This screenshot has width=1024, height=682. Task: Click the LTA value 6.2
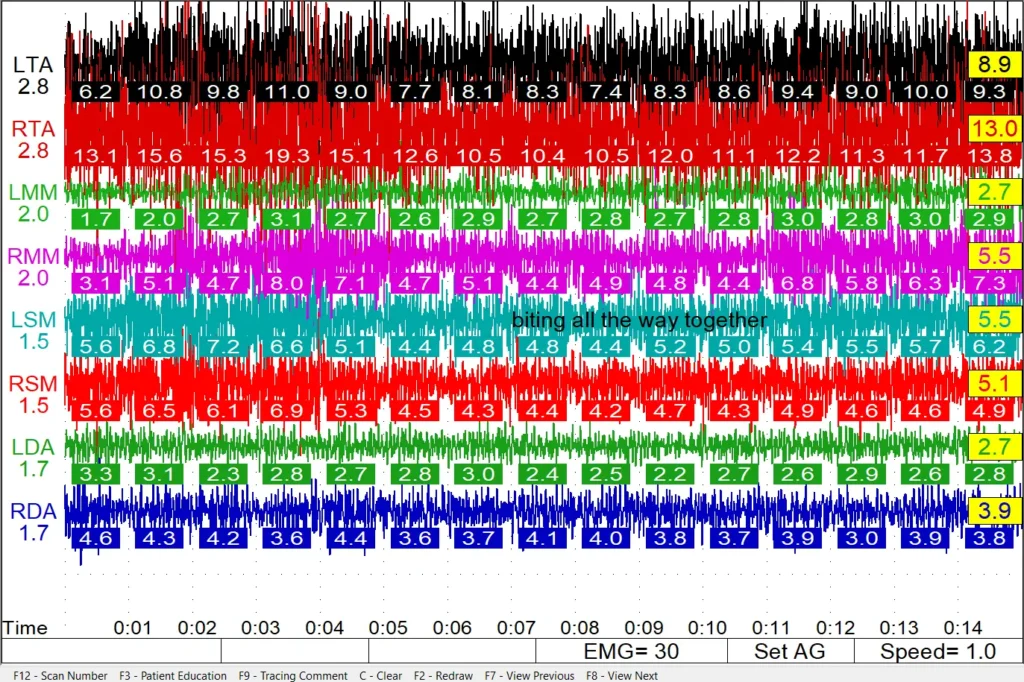tap(95, 91)
